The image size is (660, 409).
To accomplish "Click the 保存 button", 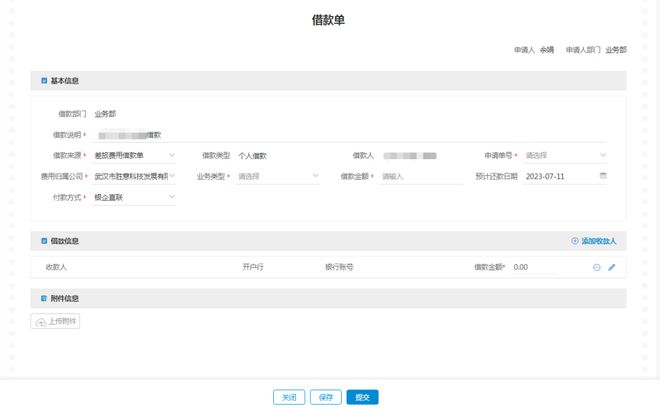I will tap(325, 397).
